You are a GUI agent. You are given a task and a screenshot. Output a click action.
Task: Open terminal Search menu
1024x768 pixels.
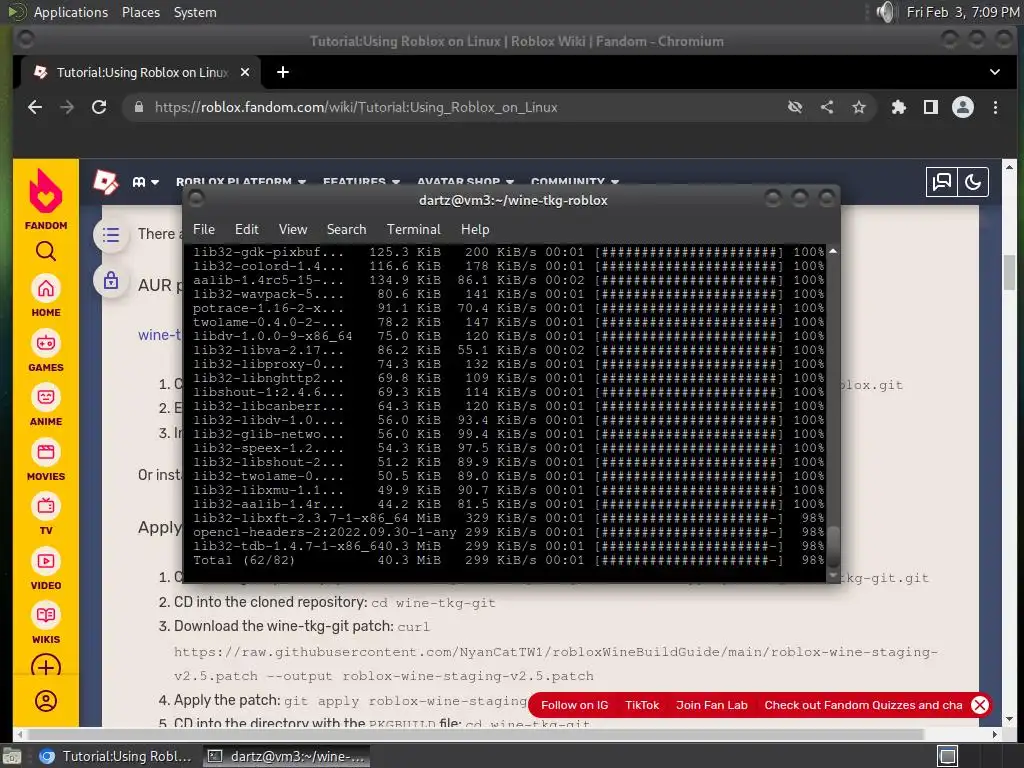[x=346, y=229]
